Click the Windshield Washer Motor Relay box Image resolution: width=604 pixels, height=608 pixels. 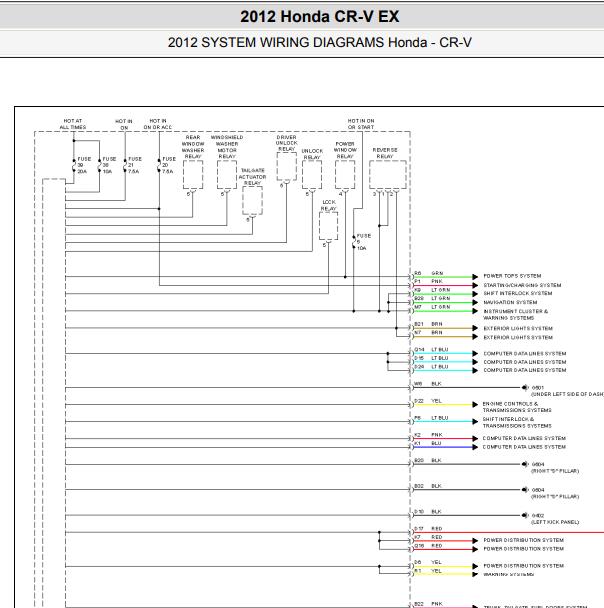click(x=227, y=175)
